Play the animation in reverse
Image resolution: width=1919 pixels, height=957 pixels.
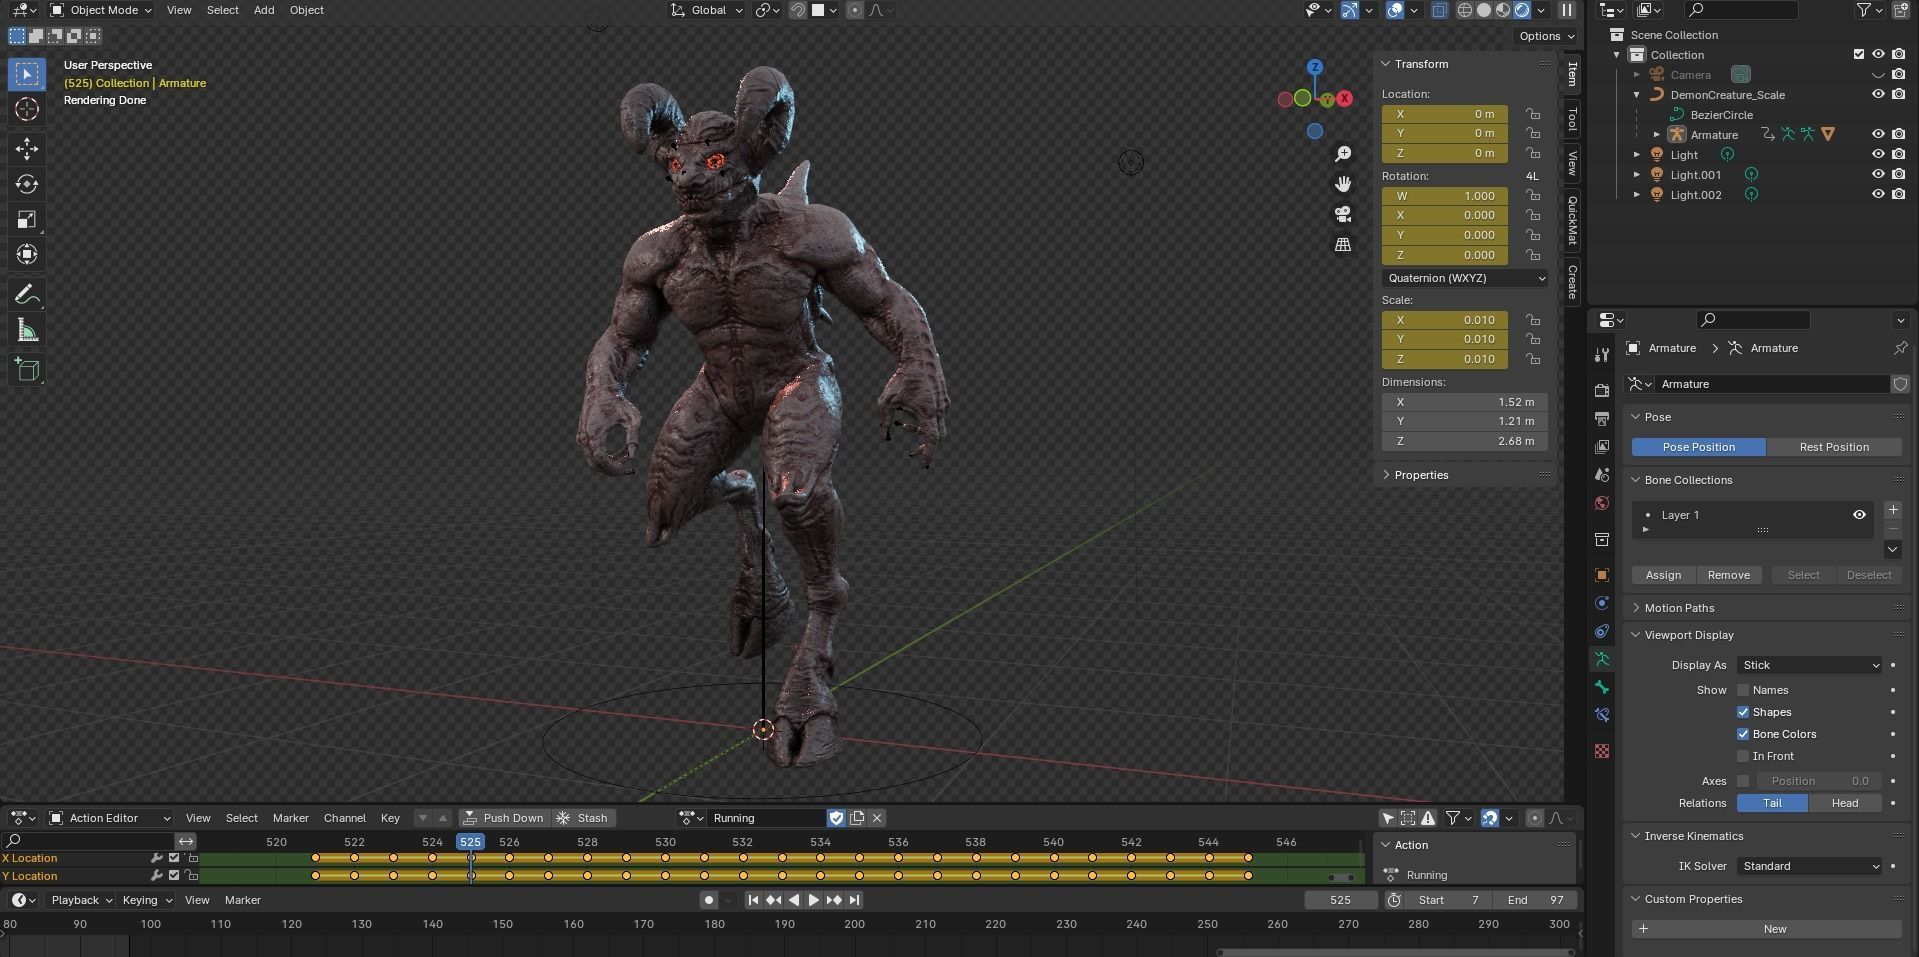pyautogui.click(x=794, y=900)
